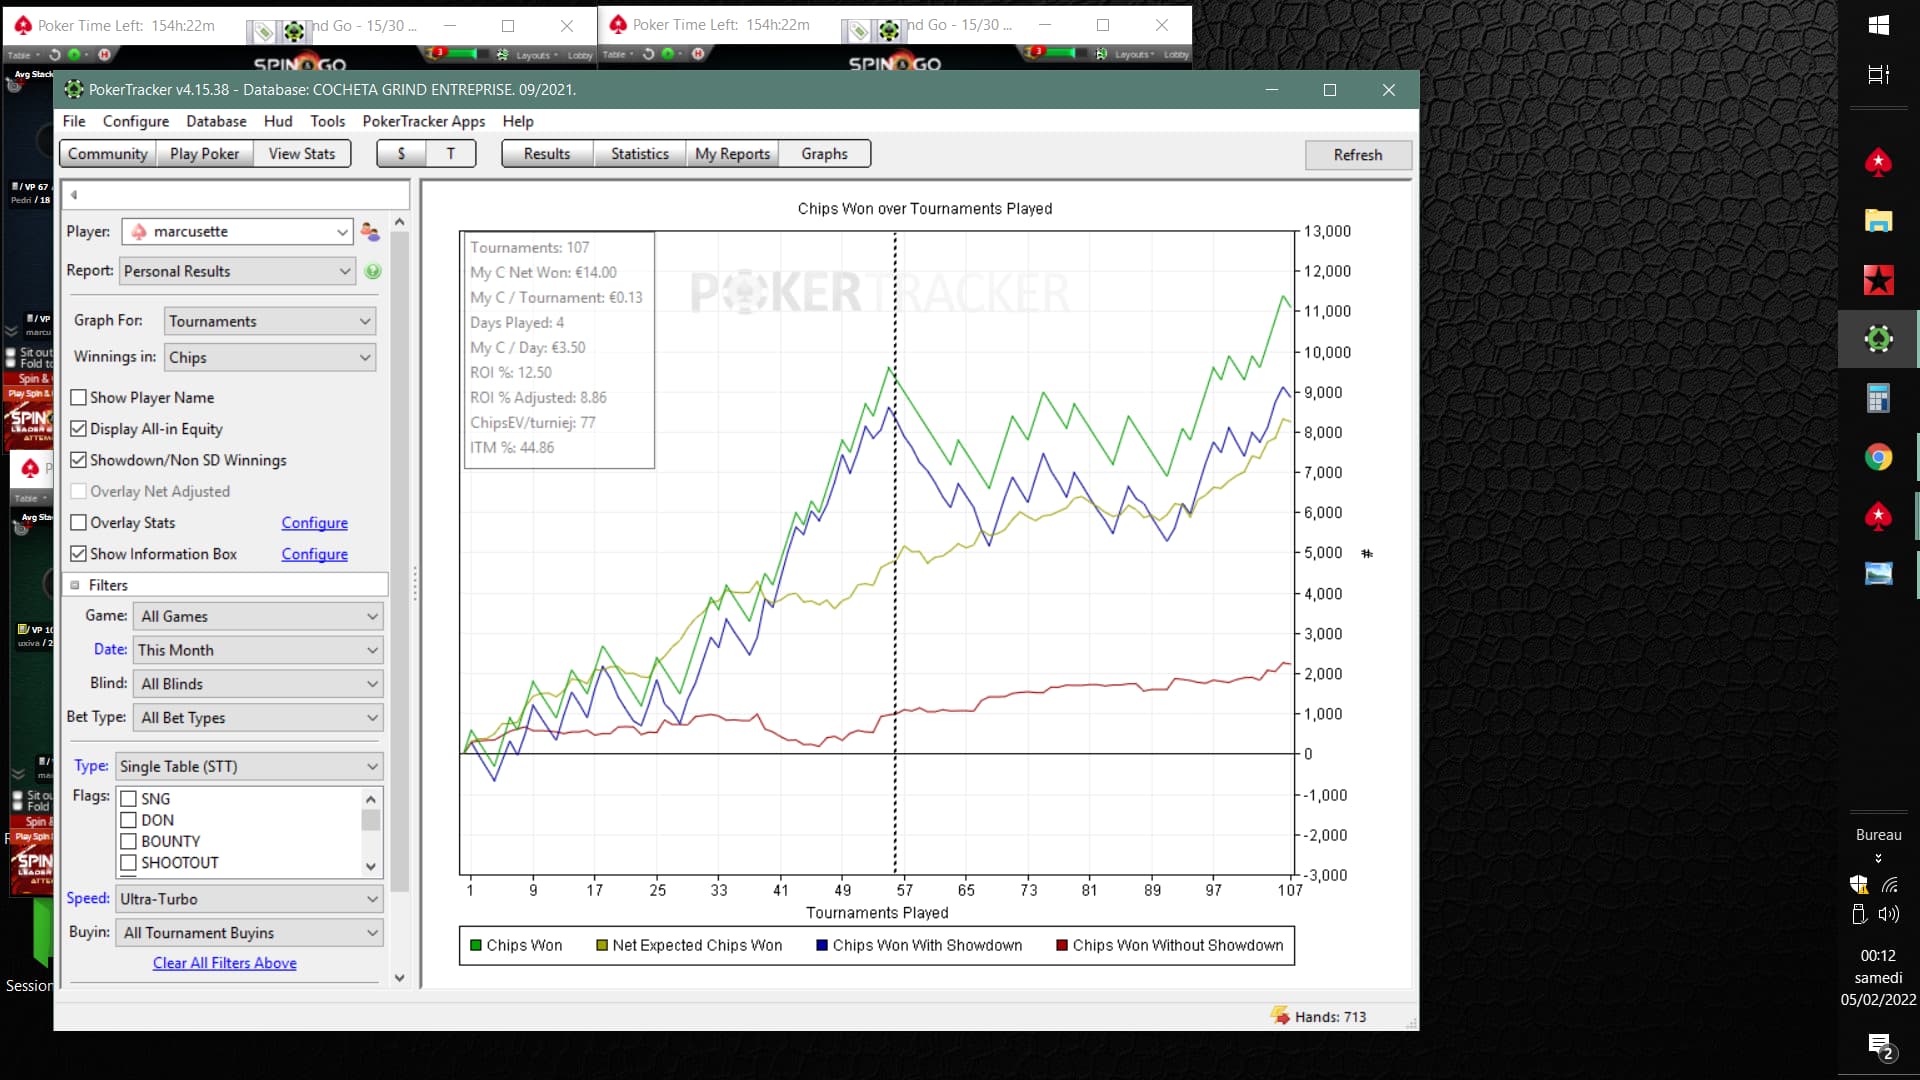
Task: Check the BOUNTY flag
Action: (128, 842)
